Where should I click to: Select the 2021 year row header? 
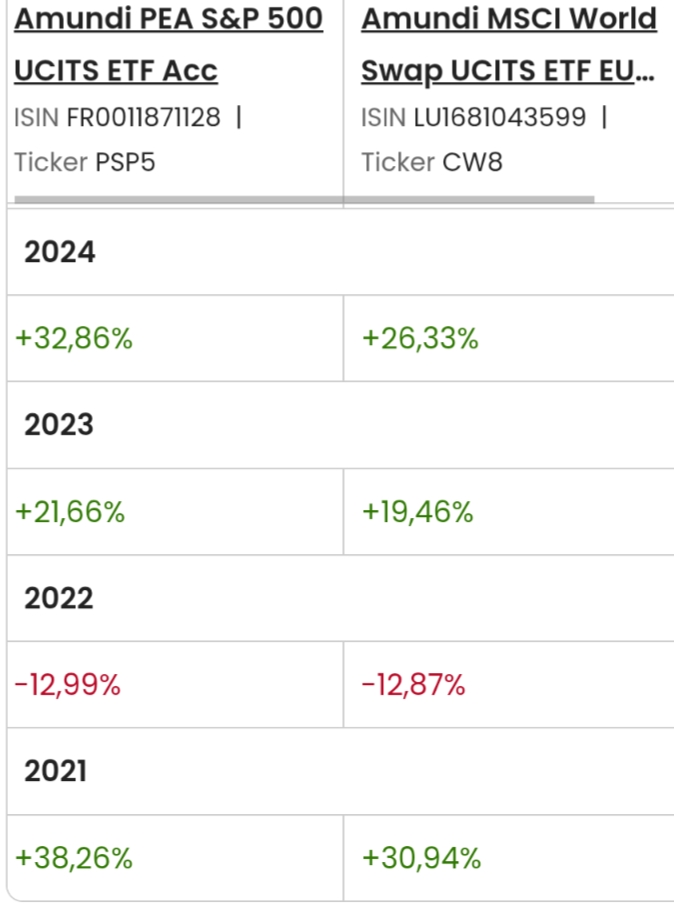click(56, 771)
